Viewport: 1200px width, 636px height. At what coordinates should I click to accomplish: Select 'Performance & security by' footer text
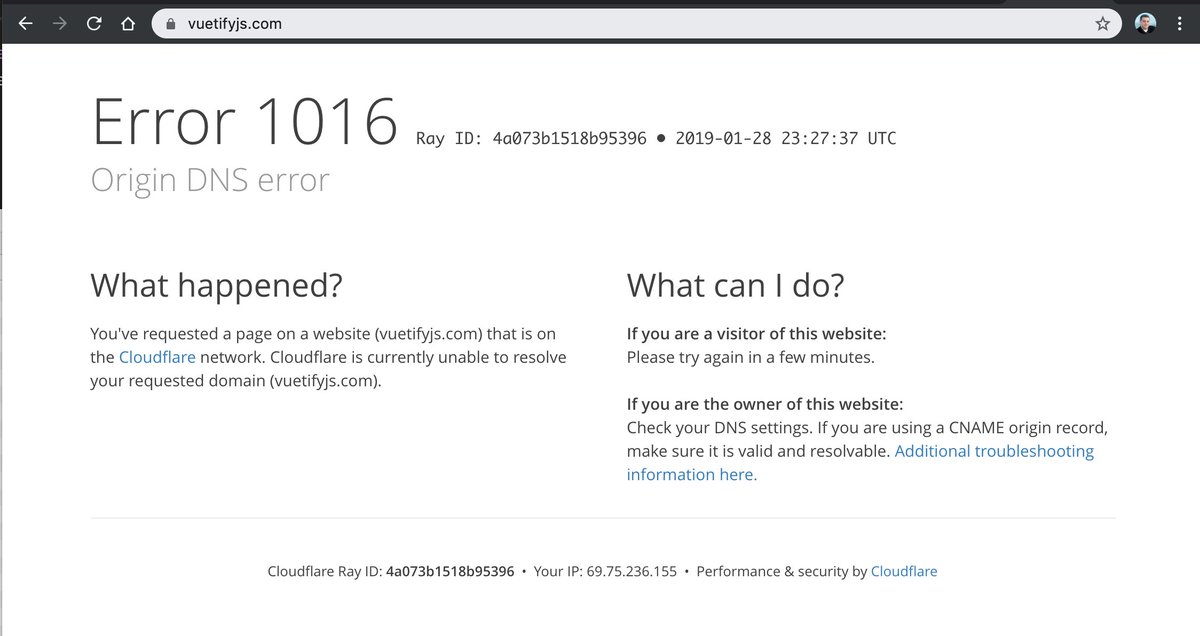[782, 572]
